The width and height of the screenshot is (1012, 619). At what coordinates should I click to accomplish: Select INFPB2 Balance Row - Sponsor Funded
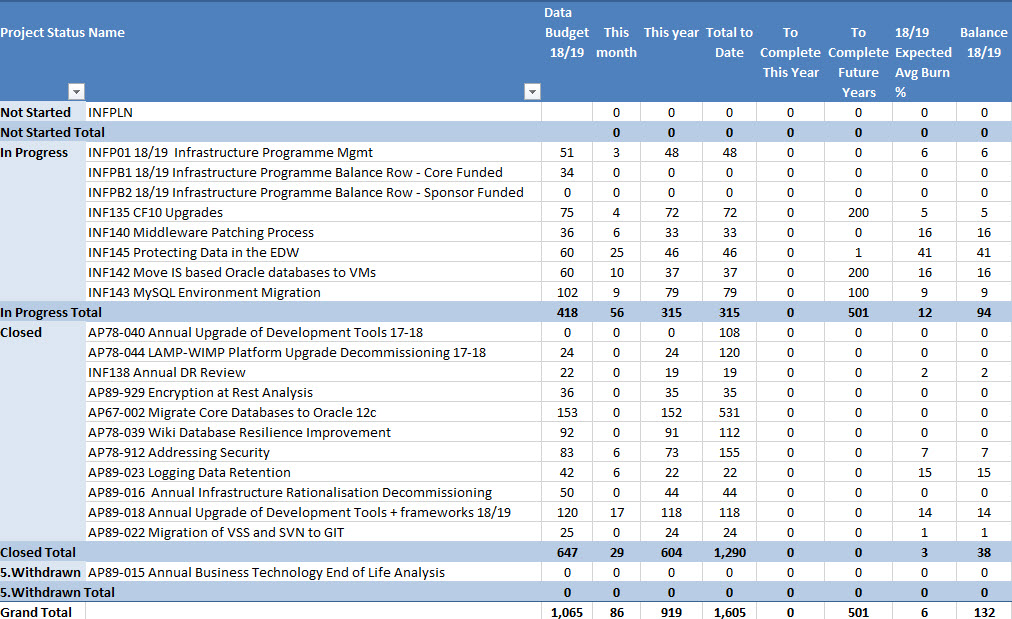click(x=306, y=192)
